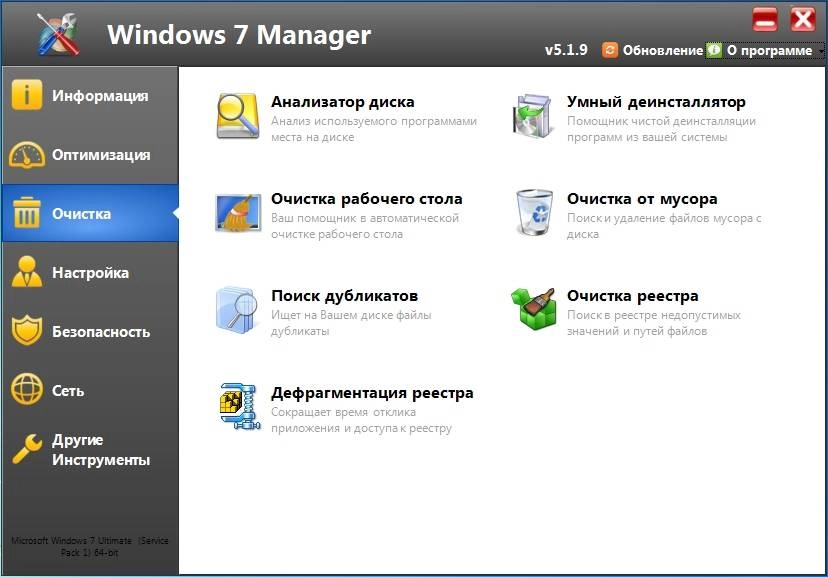
Task: Switch to the Информация tab
Action: click(x=90, y=96)
